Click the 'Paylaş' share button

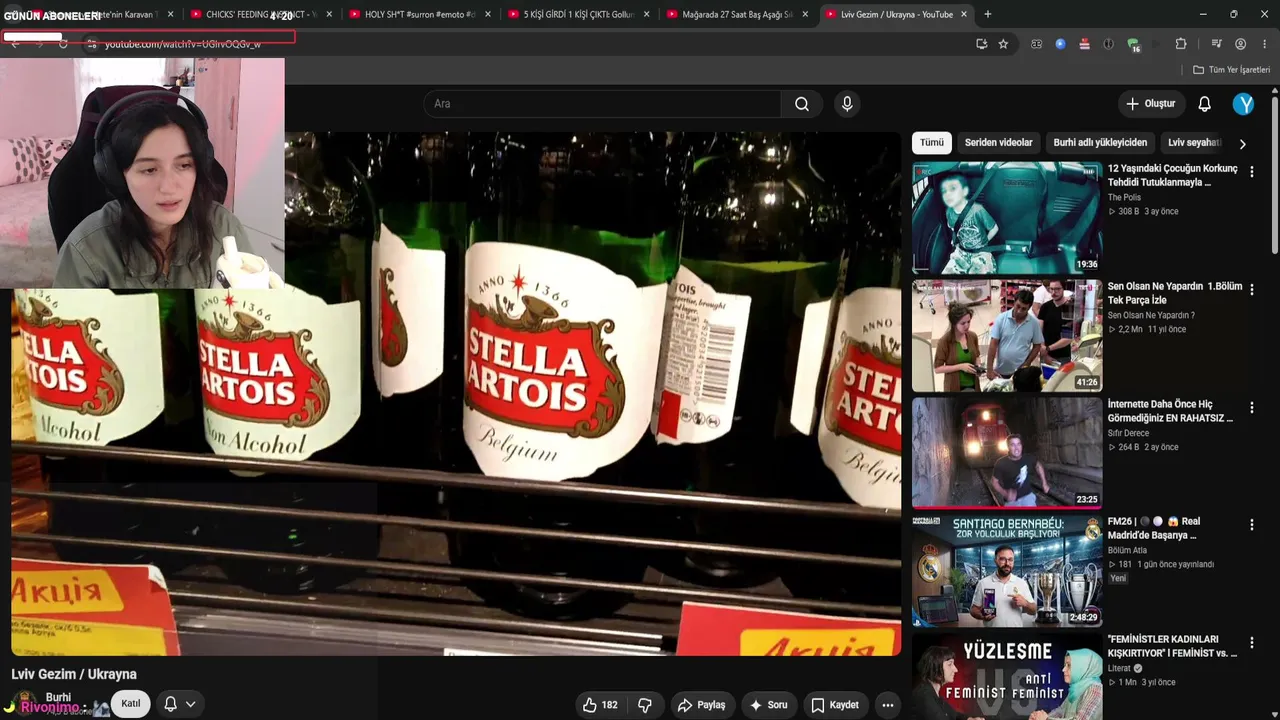(701, 705)
